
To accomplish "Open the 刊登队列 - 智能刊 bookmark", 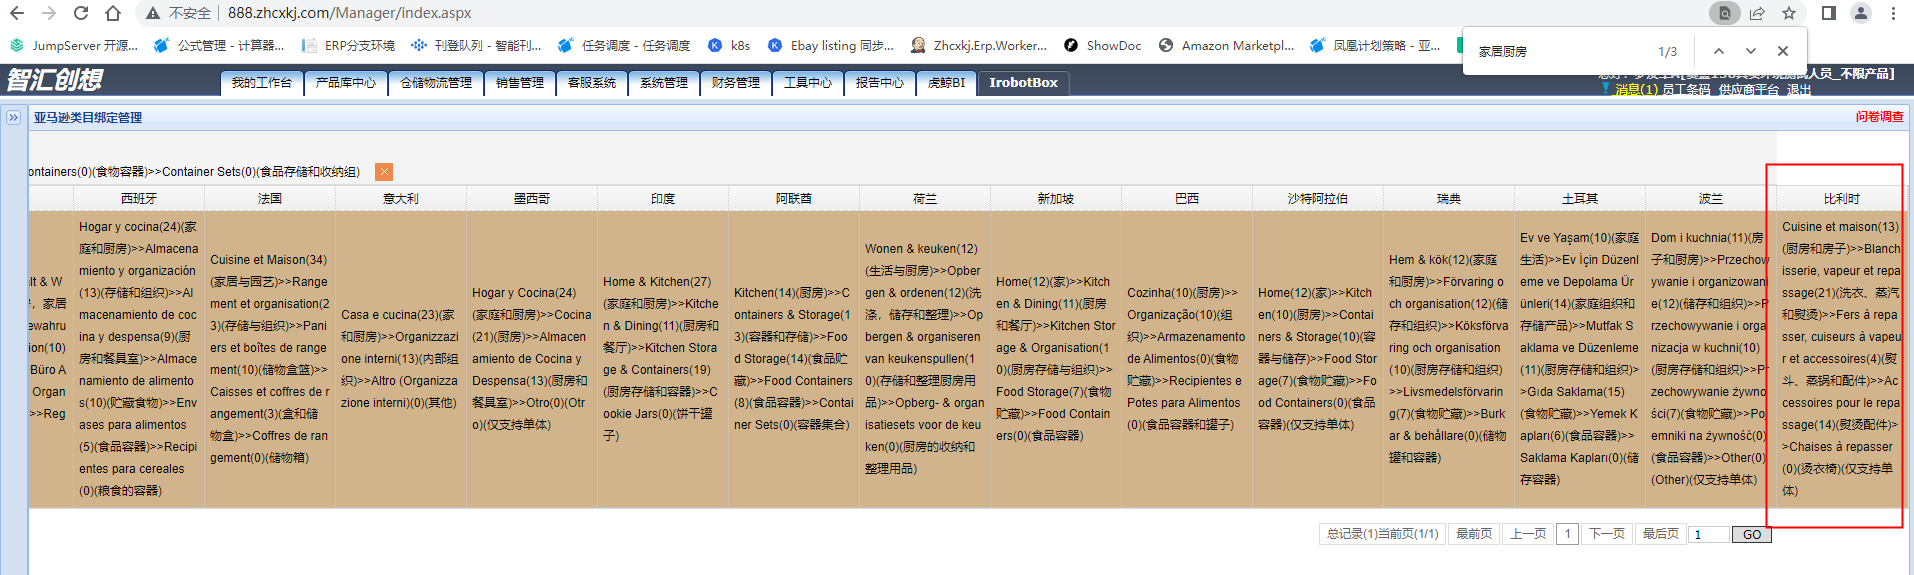I will [476, 45].
